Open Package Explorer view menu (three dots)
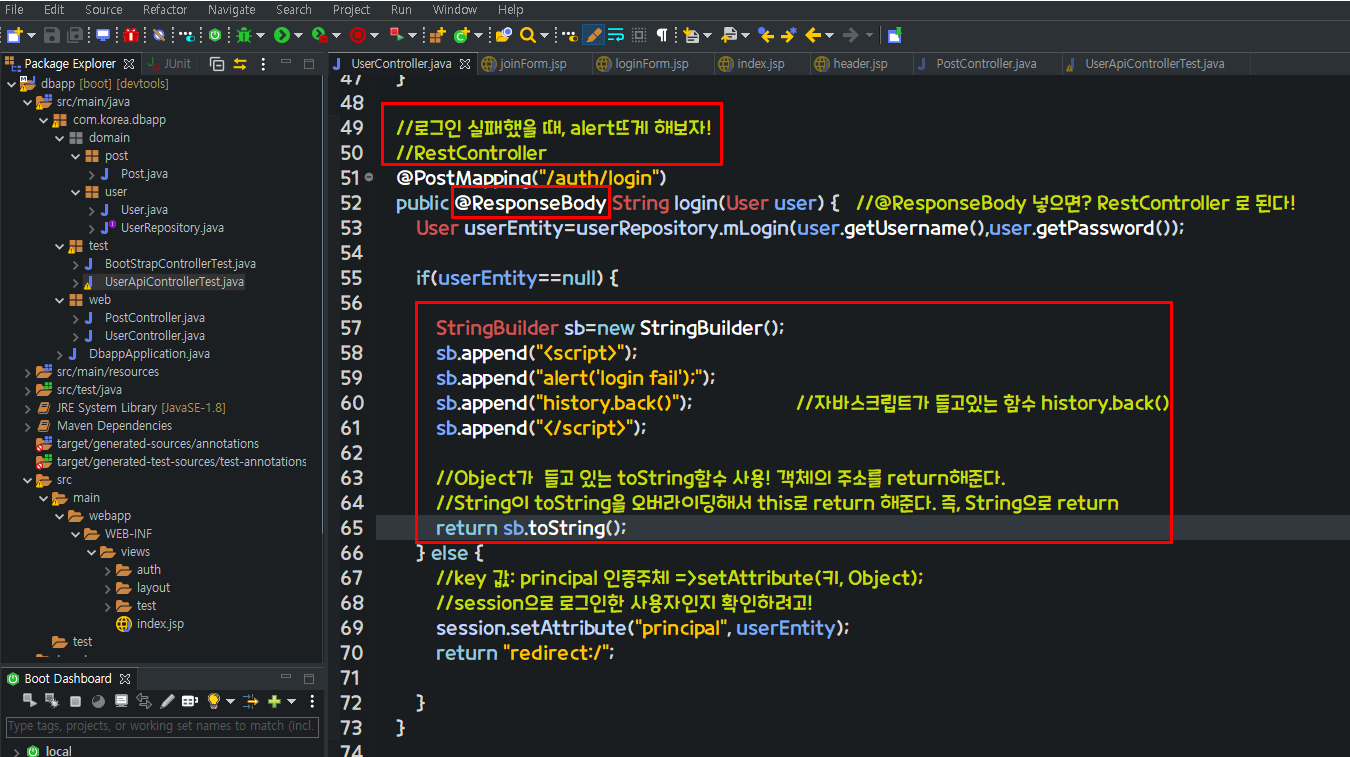1350x757 pixels. coord(263,64)
